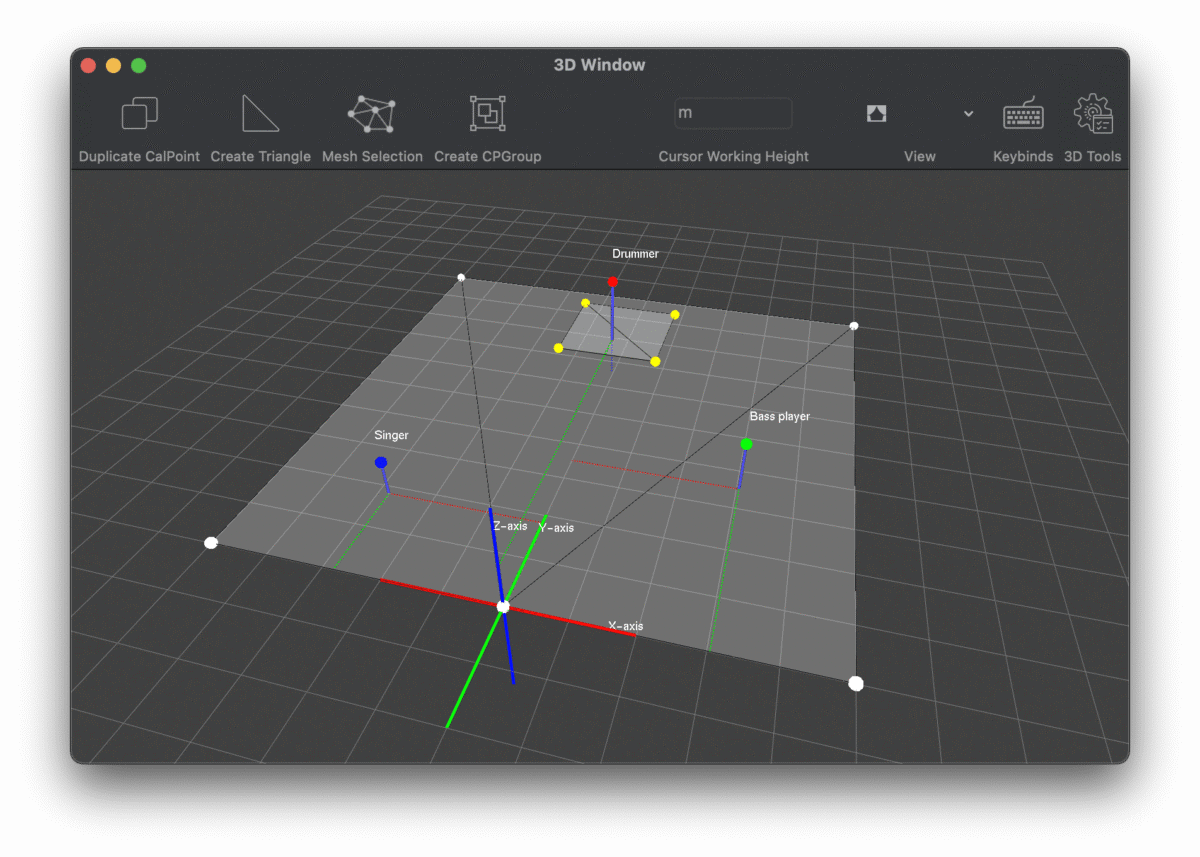Select the front-right white corner point

click(x=856, y=683)
